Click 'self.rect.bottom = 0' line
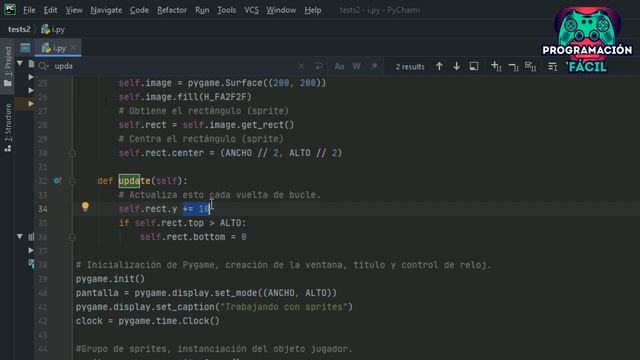 pos(193,237)
